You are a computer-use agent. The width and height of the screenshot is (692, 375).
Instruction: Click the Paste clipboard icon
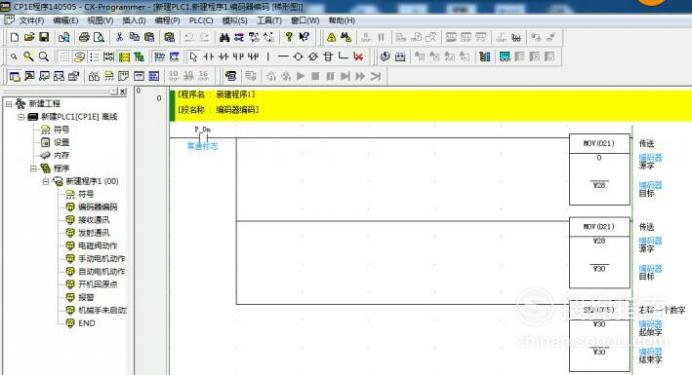click(149, 37)
